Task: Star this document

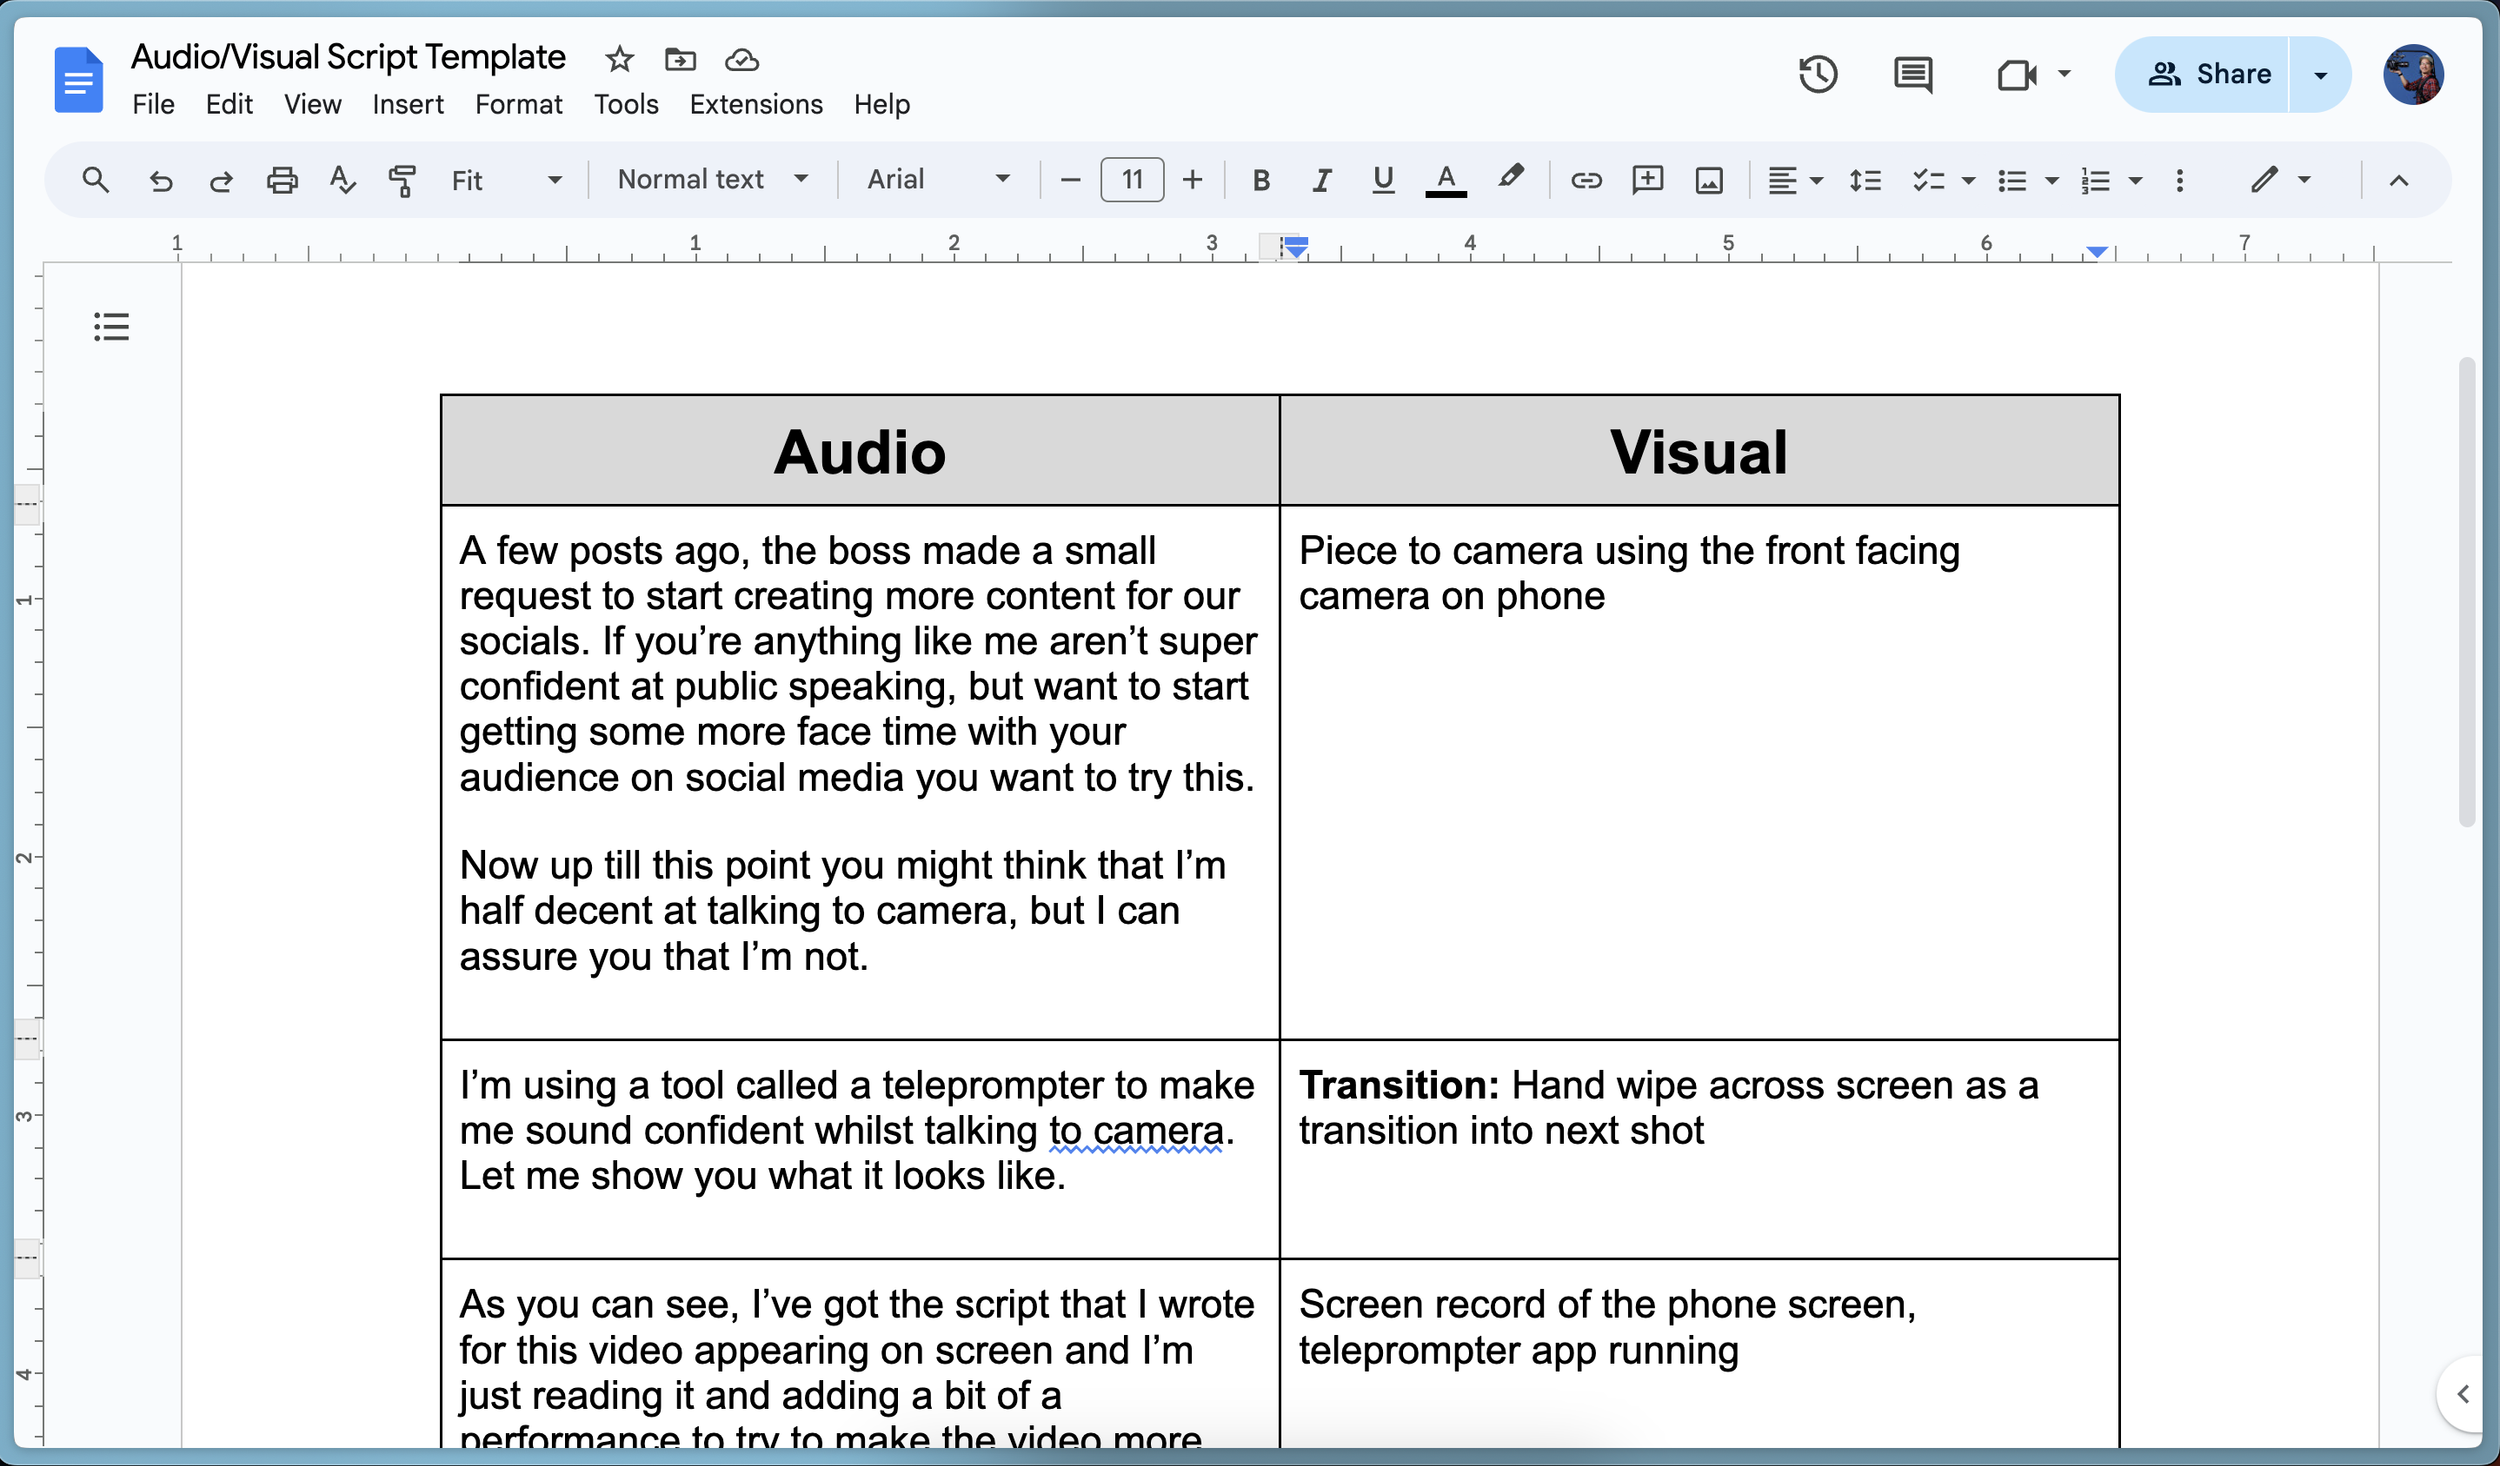Action: pyautogui.click(x=619, y=59)
